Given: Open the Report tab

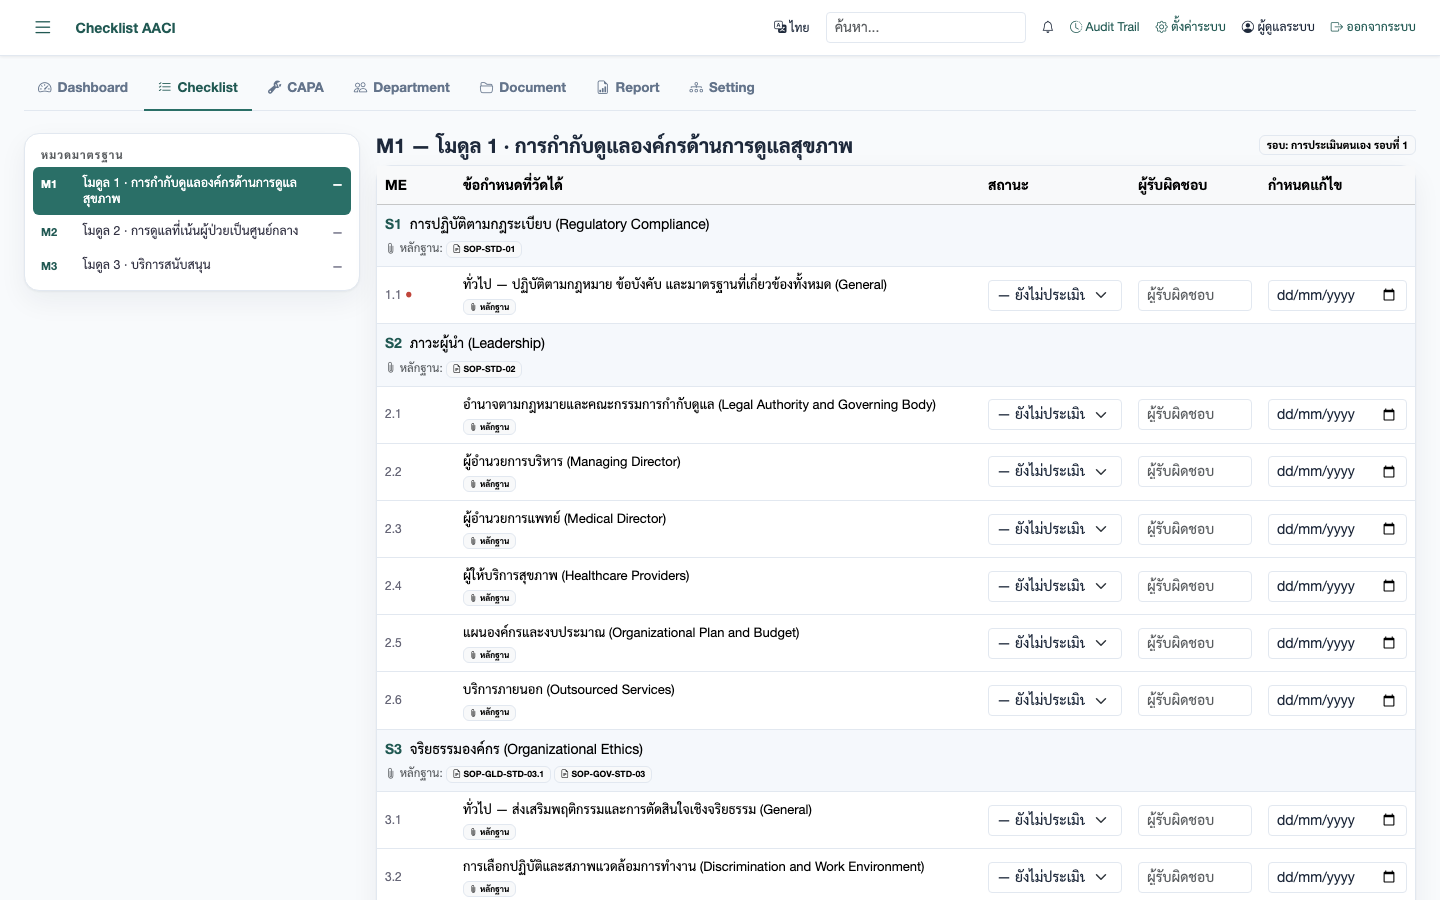Looking at the screenshot, I should [x=628, y=87].
